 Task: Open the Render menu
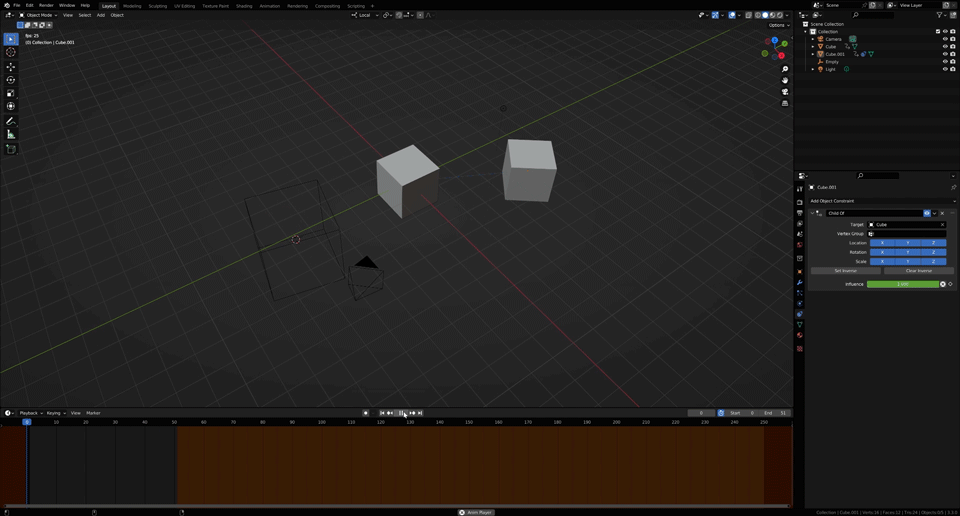point(46,6)
